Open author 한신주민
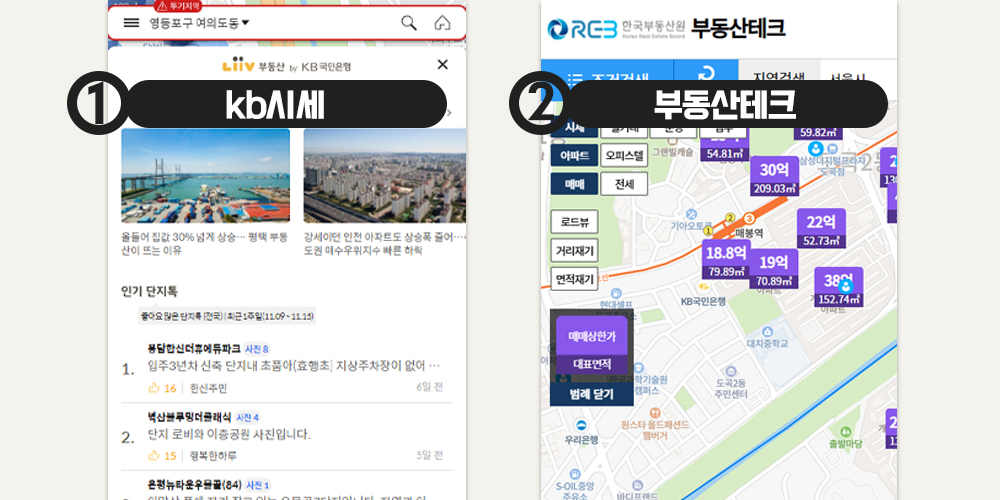Viewport: 1000px width, 500px height. click(208, 388)
